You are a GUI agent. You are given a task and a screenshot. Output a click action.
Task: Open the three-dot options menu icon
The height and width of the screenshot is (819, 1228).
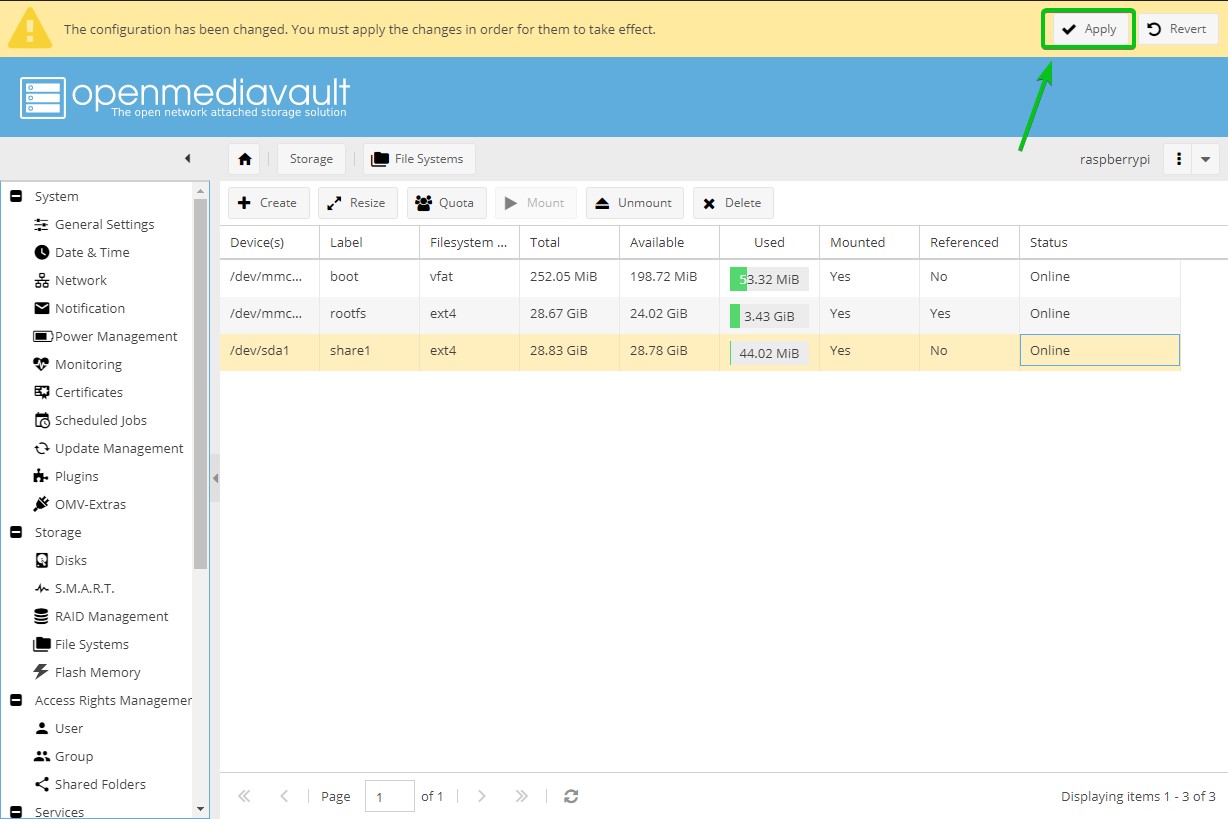(1179, 159)
